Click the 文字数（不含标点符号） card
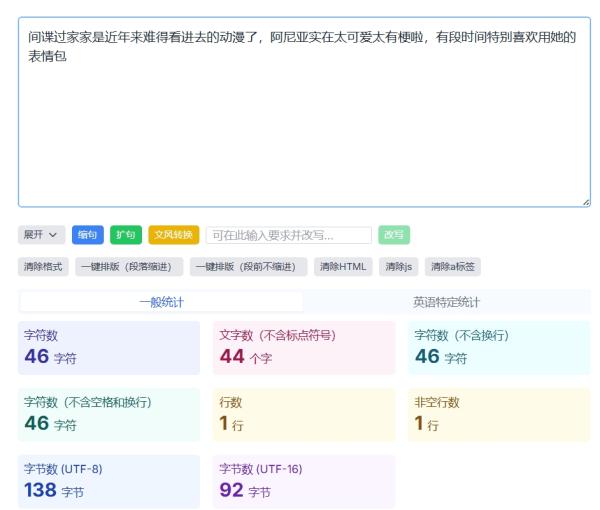Image resolution: width=600 pixels, height=510 pixels. 304,348
